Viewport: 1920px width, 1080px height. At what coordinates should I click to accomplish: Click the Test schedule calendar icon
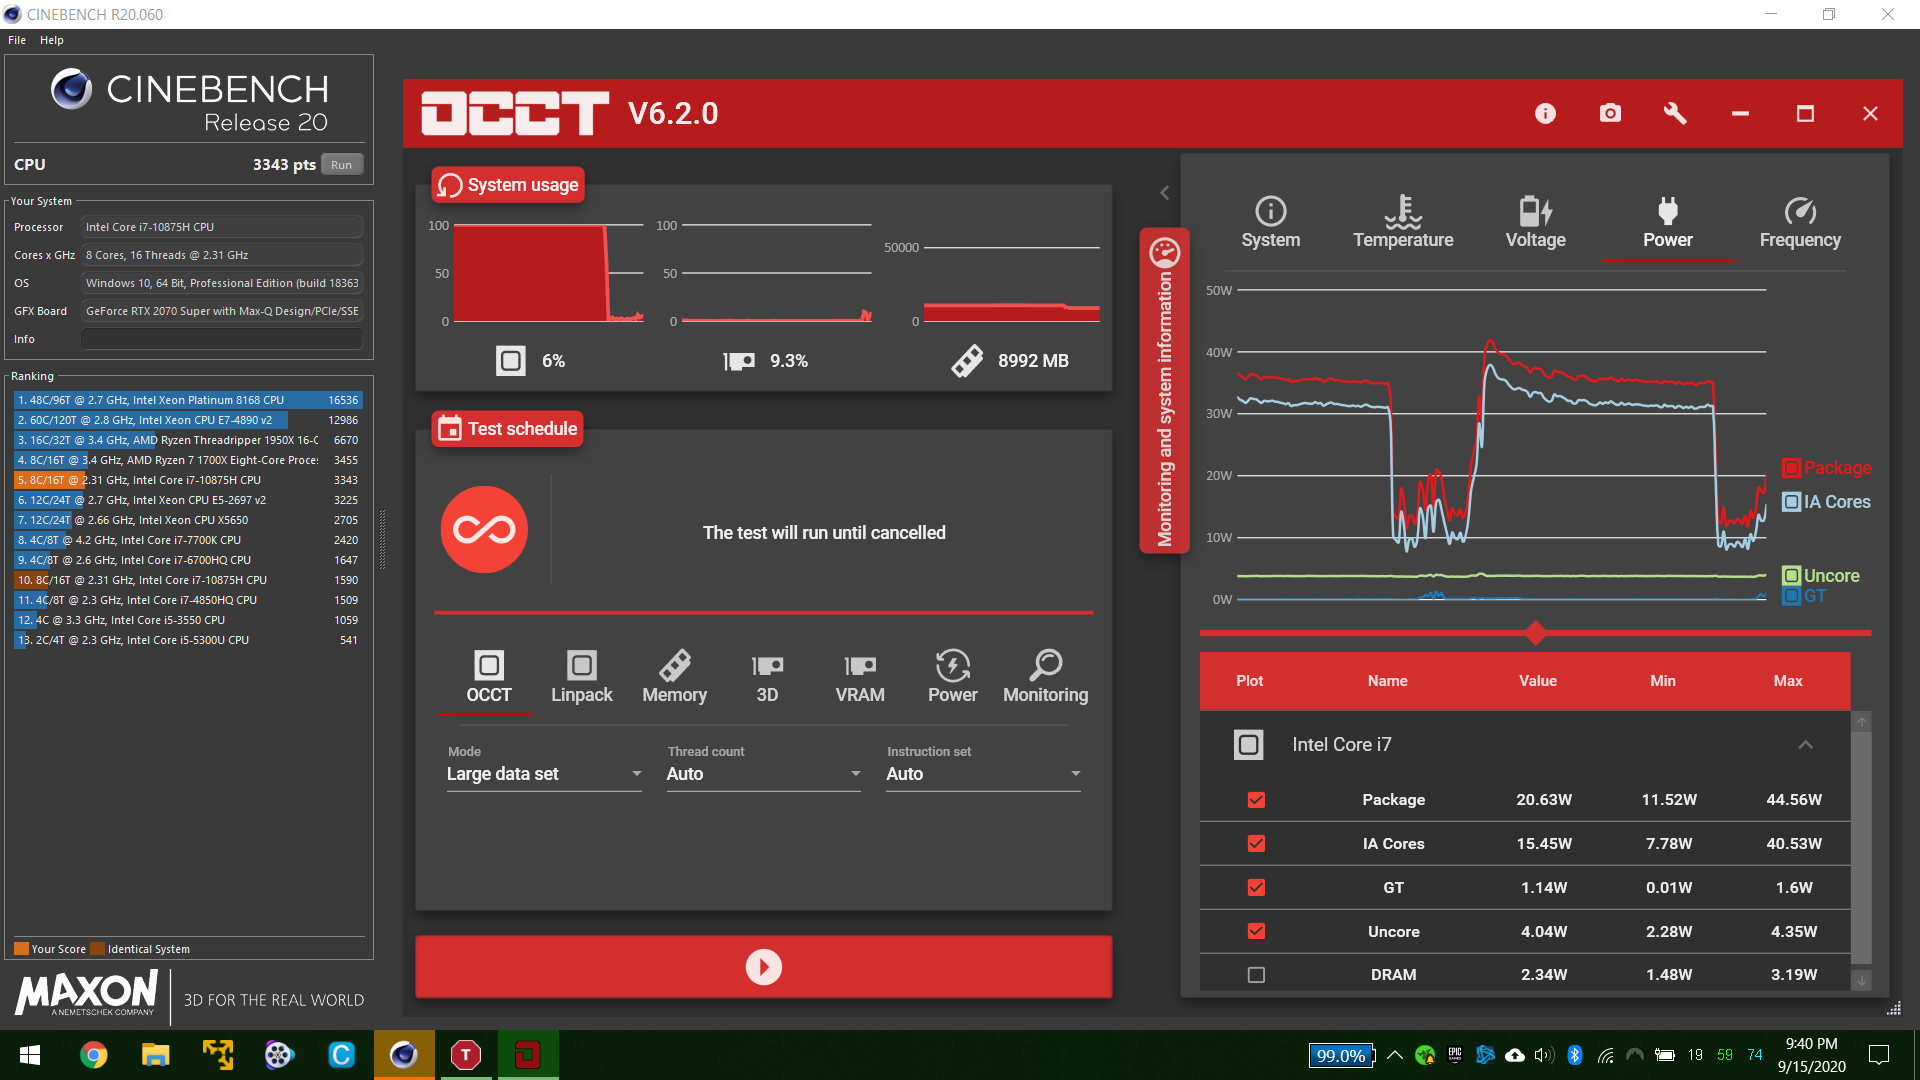pos(450,429)
